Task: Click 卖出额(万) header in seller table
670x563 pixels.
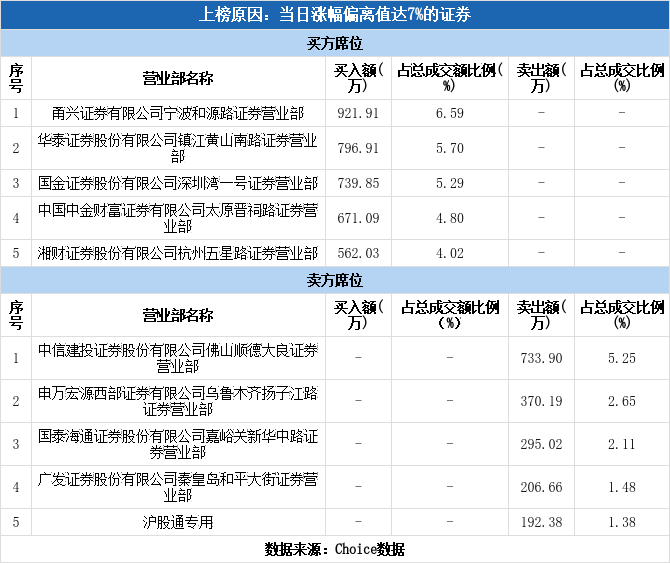Action: coord(541,315)
